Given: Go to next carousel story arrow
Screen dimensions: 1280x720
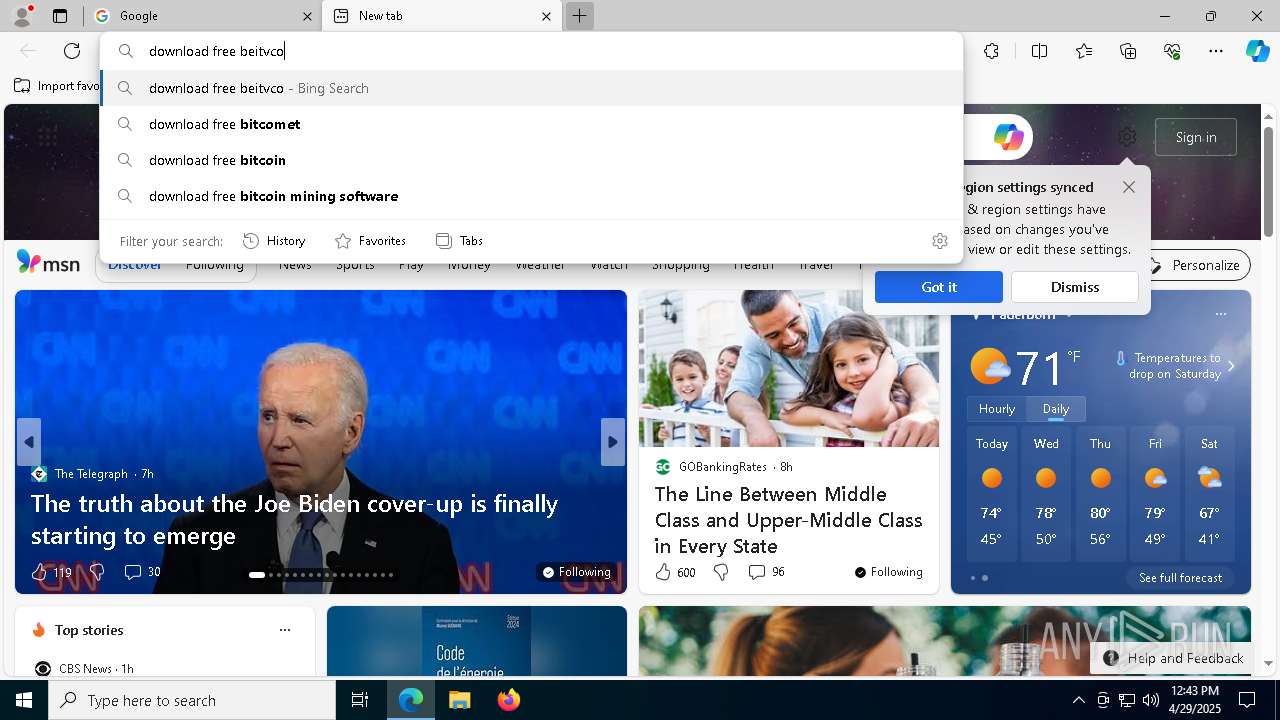Looking at the screenshot, I should click(x=613, y=442).
